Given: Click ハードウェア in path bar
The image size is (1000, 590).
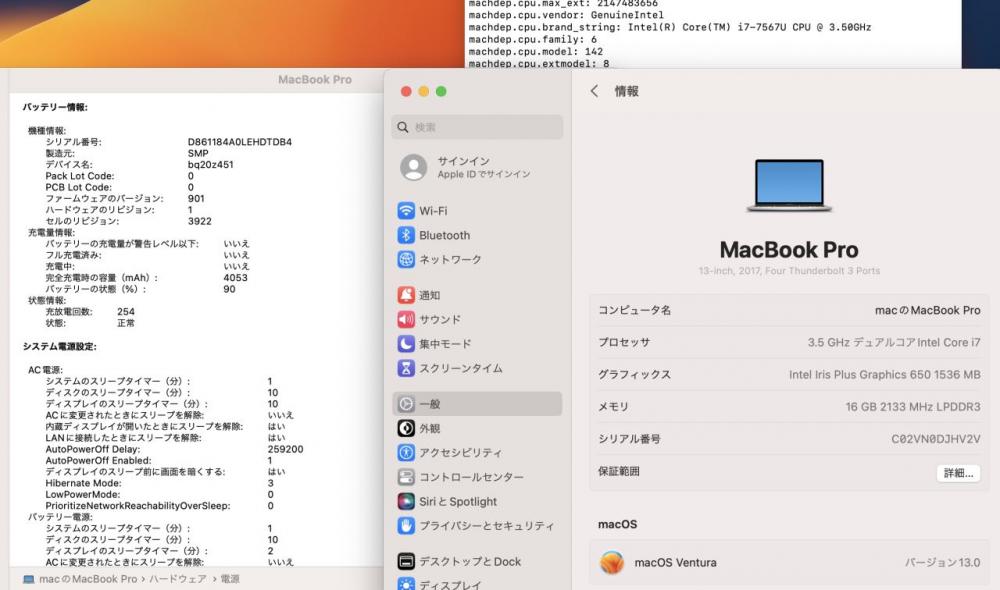Looking at the screenshot, I should (178, 579).
